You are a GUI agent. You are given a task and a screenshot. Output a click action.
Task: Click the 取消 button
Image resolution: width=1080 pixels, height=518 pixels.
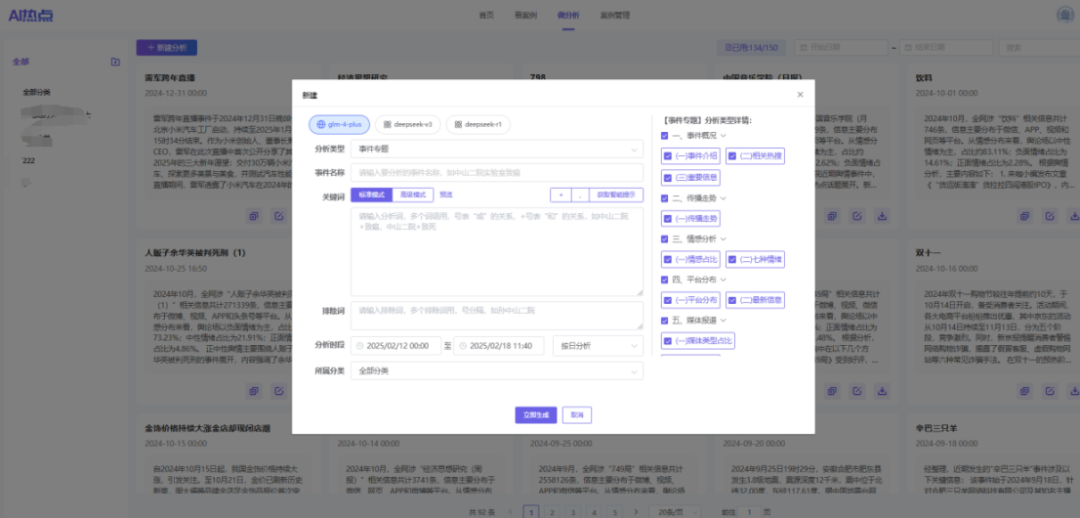(x=577, y=415)
